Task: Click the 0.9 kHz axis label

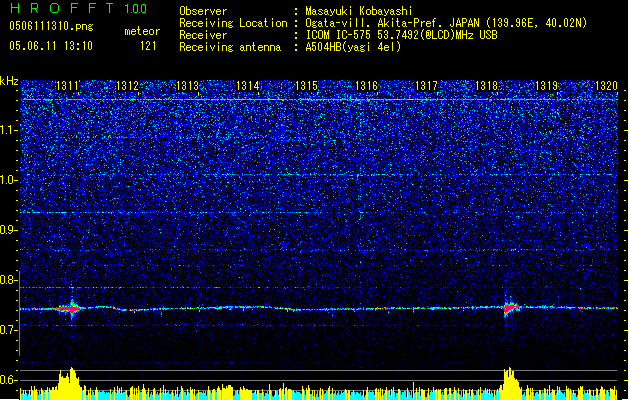Action: [9, 230]
